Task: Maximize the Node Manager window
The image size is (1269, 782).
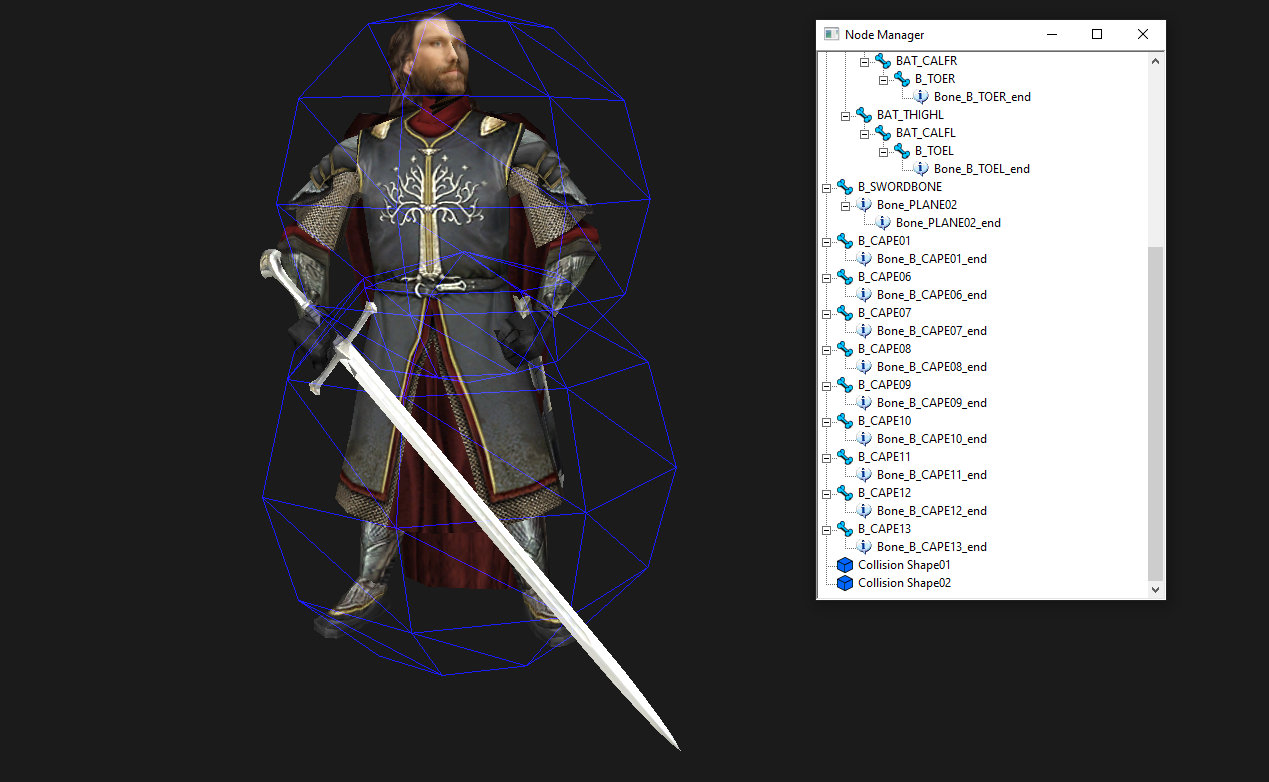Action: click(x=1097, y=34)
